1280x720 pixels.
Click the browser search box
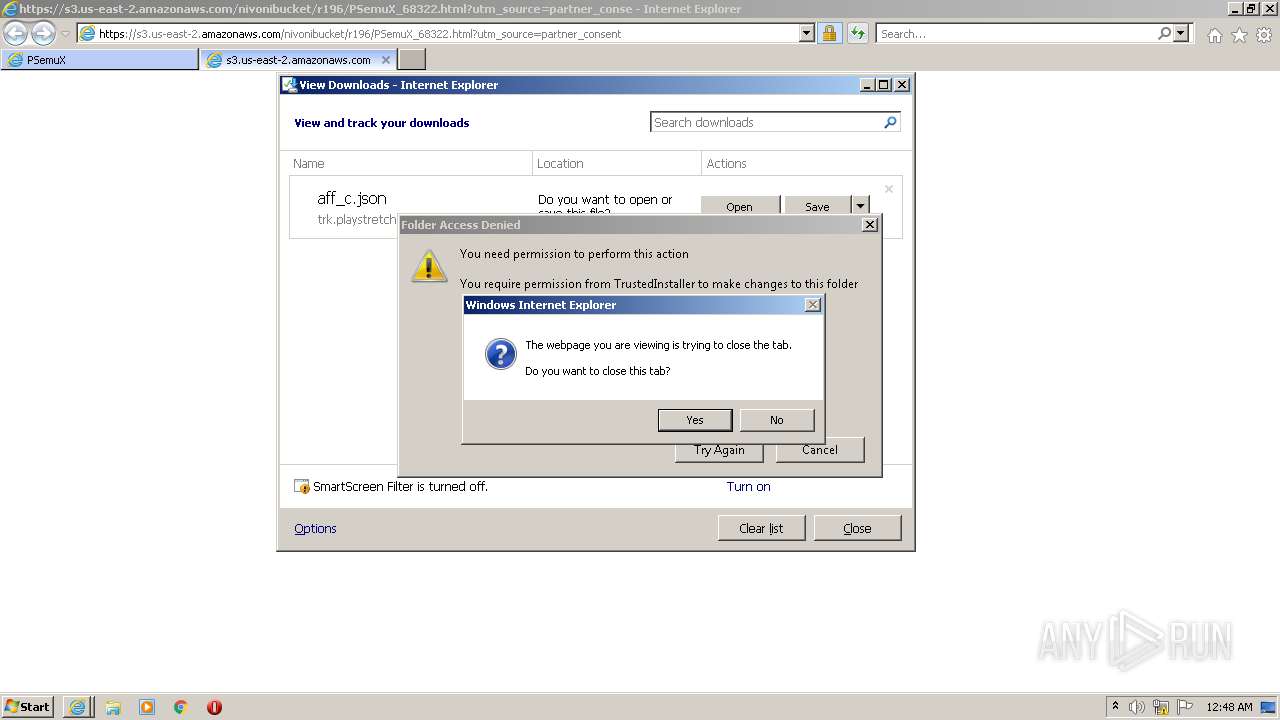pyautogui.click(x=1016, y=33)
